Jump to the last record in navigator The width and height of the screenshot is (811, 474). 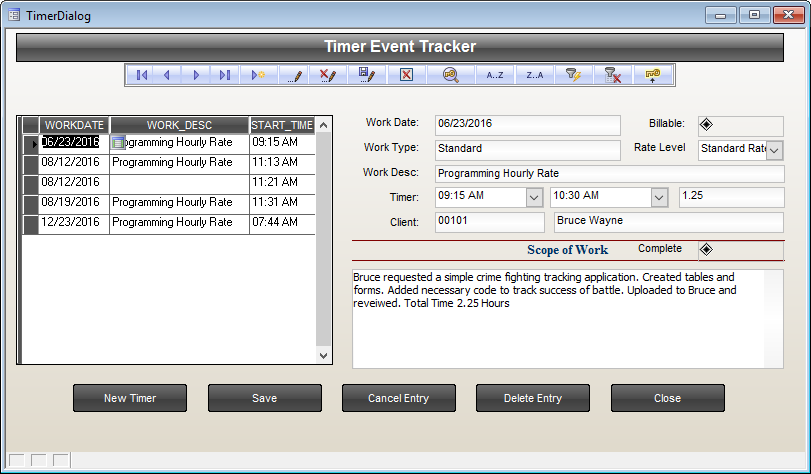pos(225,75)
